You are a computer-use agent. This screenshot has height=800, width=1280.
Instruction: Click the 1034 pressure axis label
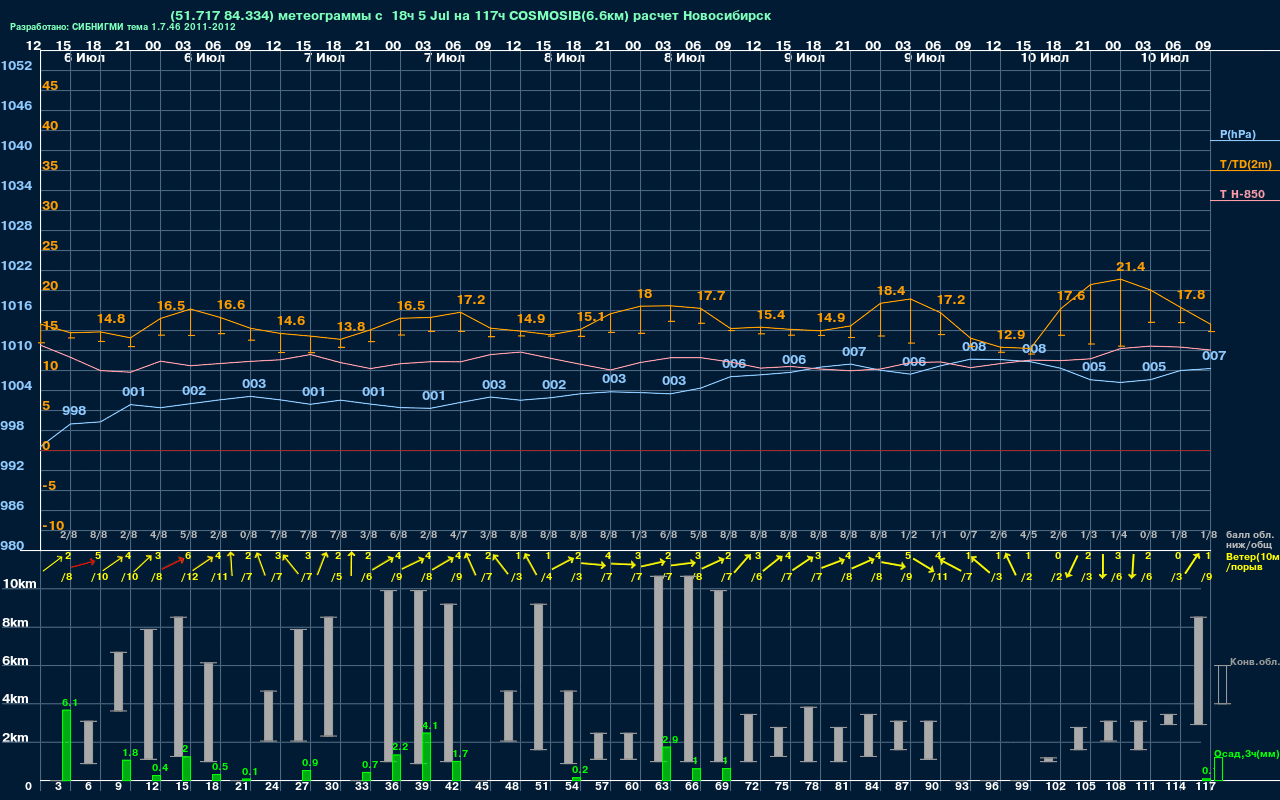coord(16,186)
